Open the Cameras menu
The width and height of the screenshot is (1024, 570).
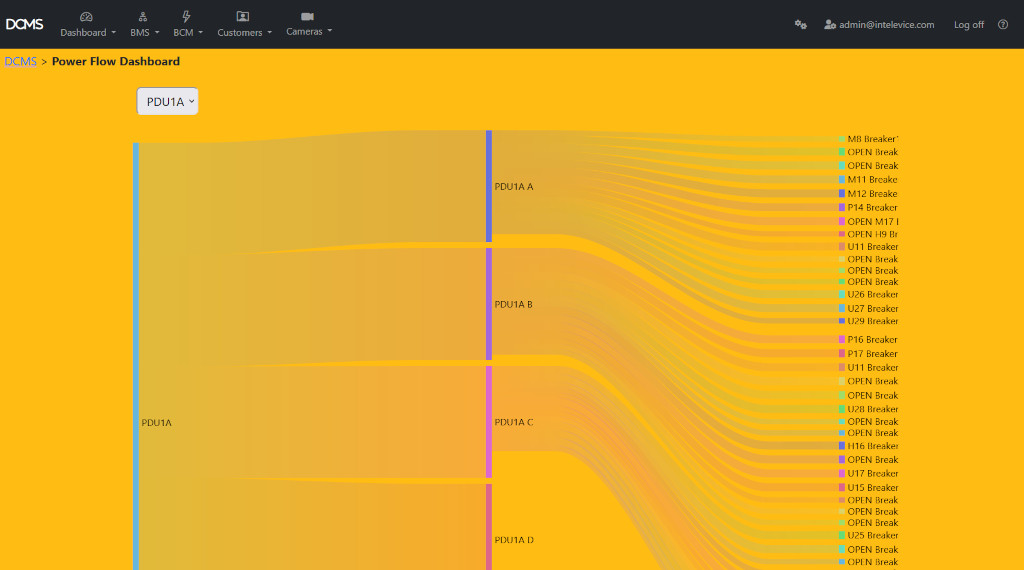click(x=308, y=31)
